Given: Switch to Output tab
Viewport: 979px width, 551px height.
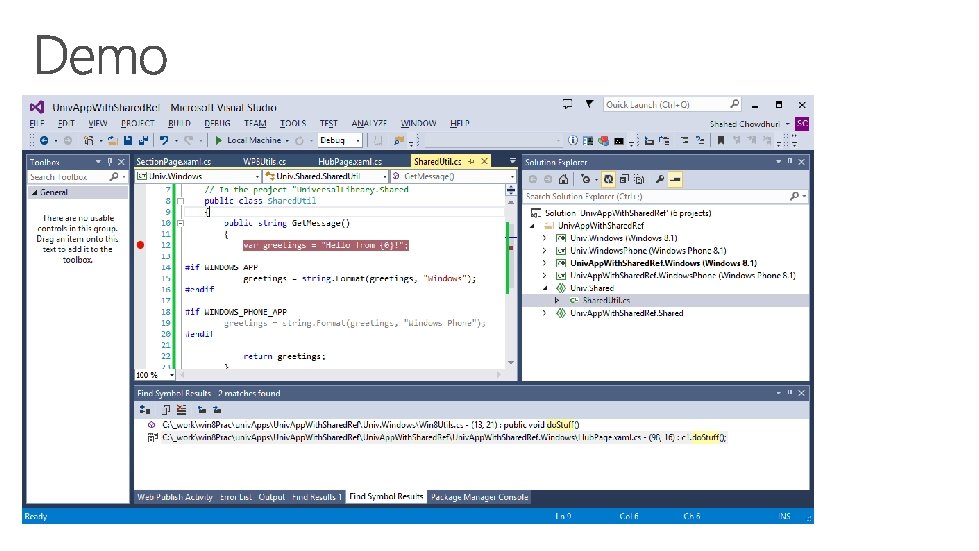Looking at the screenshot, I should [x=272, y=497].
